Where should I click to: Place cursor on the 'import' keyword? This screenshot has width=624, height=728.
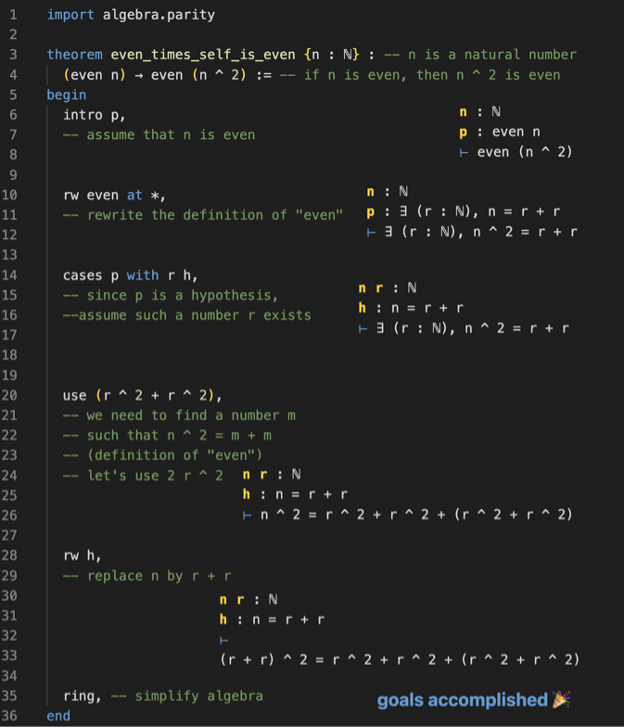click(x=70, y=15)
